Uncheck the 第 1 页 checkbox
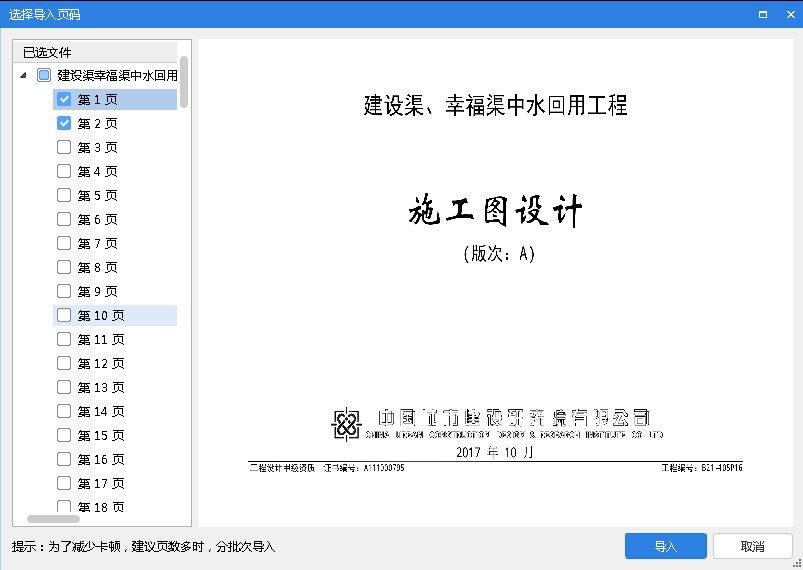 coord(64,99)
